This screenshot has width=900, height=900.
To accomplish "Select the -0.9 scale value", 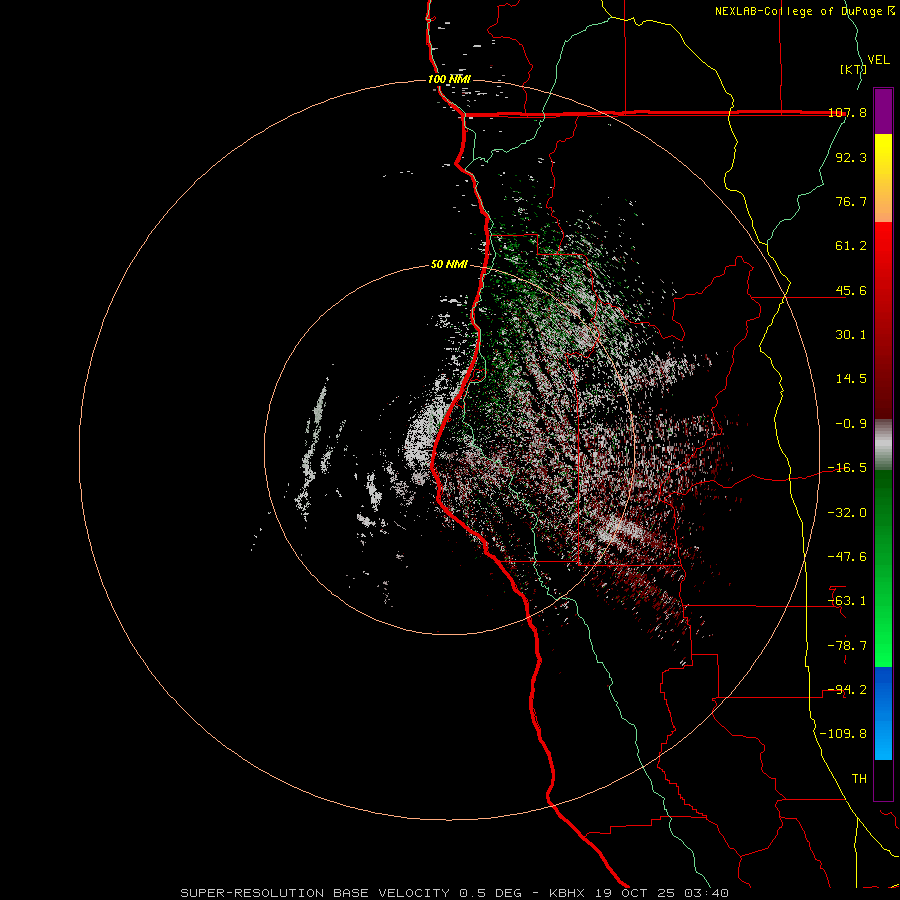I will point(851,424).
